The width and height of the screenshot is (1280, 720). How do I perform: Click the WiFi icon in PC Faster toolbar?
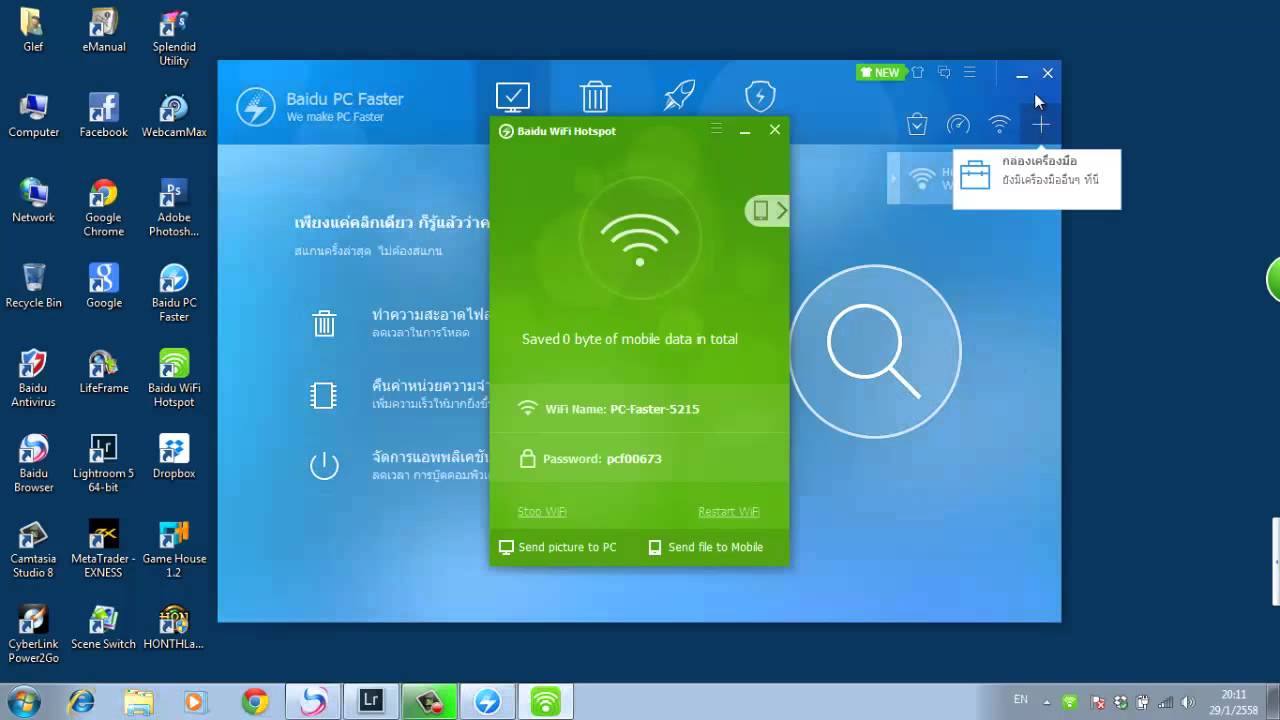[x=999, y=125]
